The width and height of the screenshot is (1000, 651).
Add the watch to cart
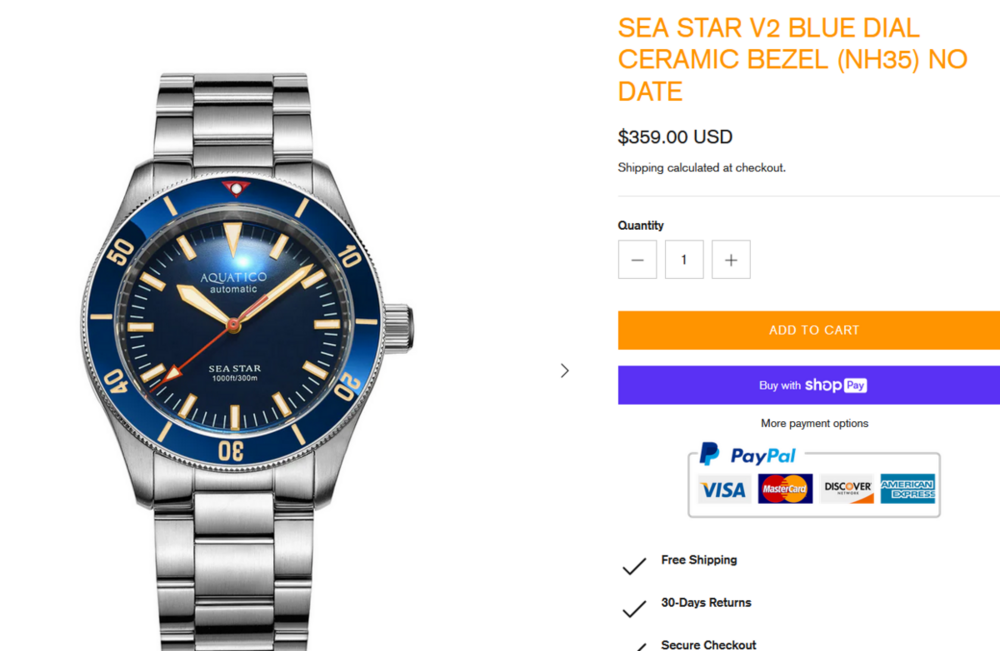tap(809, 330)
